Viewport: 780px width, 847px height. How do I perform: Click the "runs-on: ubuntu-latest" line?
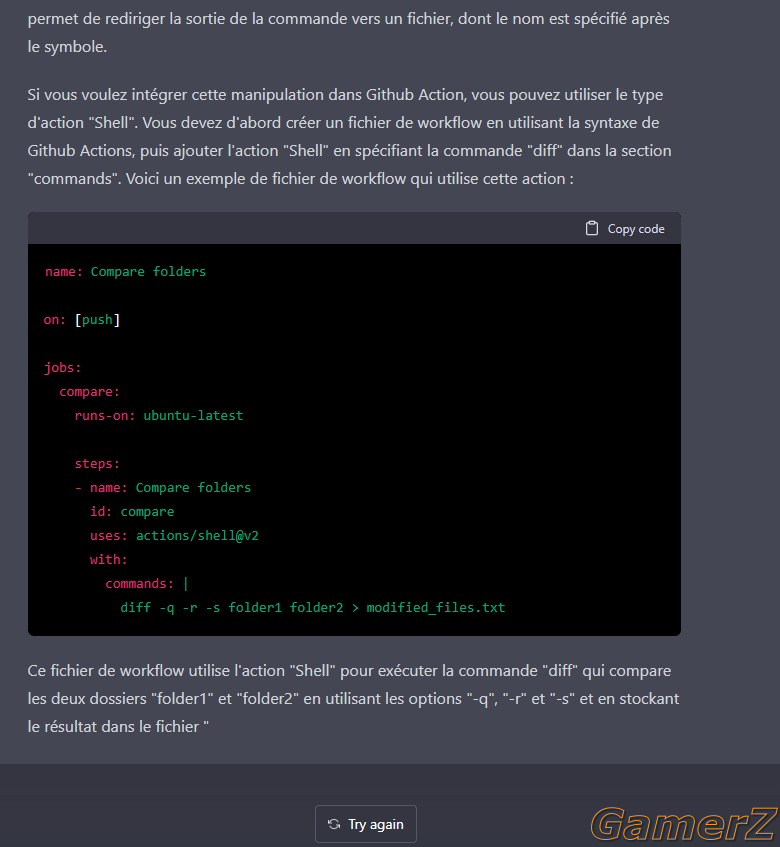159,415
